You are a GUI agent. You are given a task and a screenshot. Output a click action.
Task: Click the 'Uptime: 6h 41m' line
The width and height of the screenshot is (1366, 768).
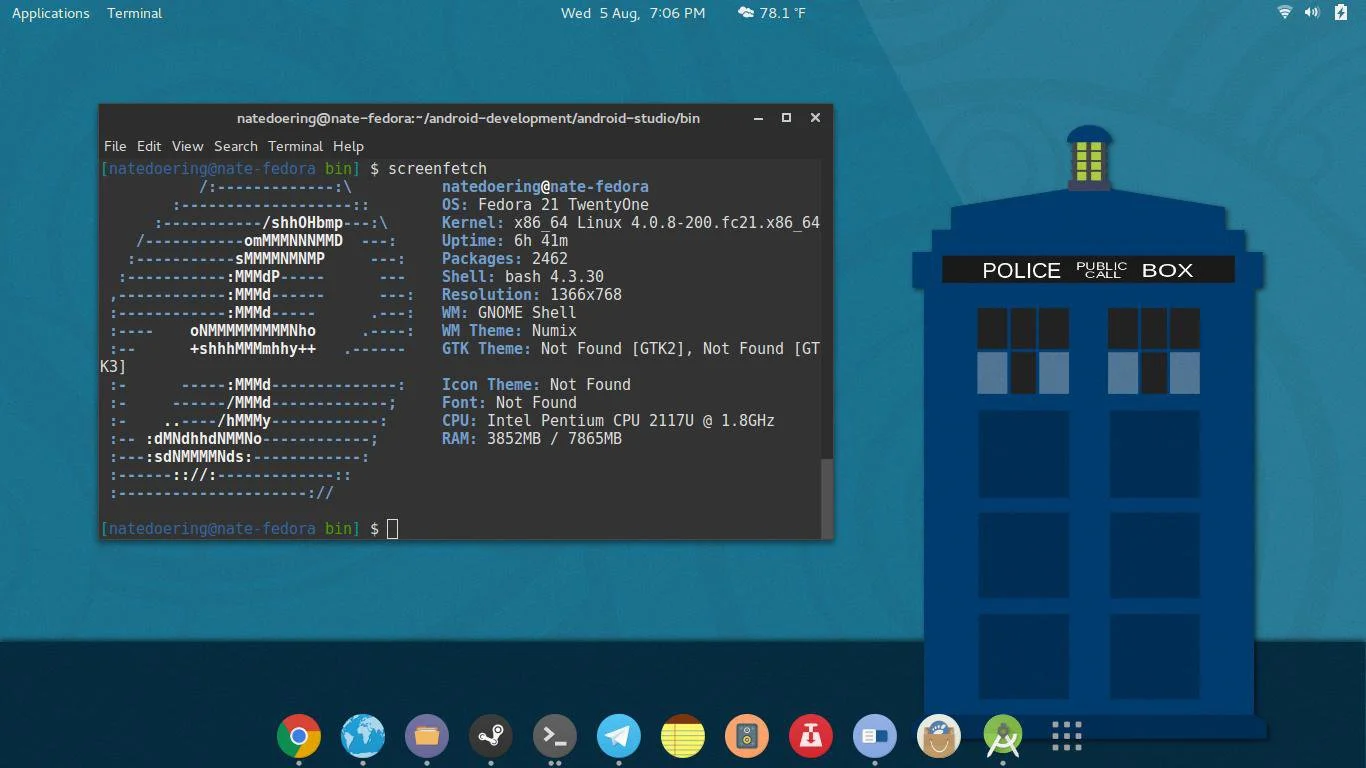[x=505, y=241]
